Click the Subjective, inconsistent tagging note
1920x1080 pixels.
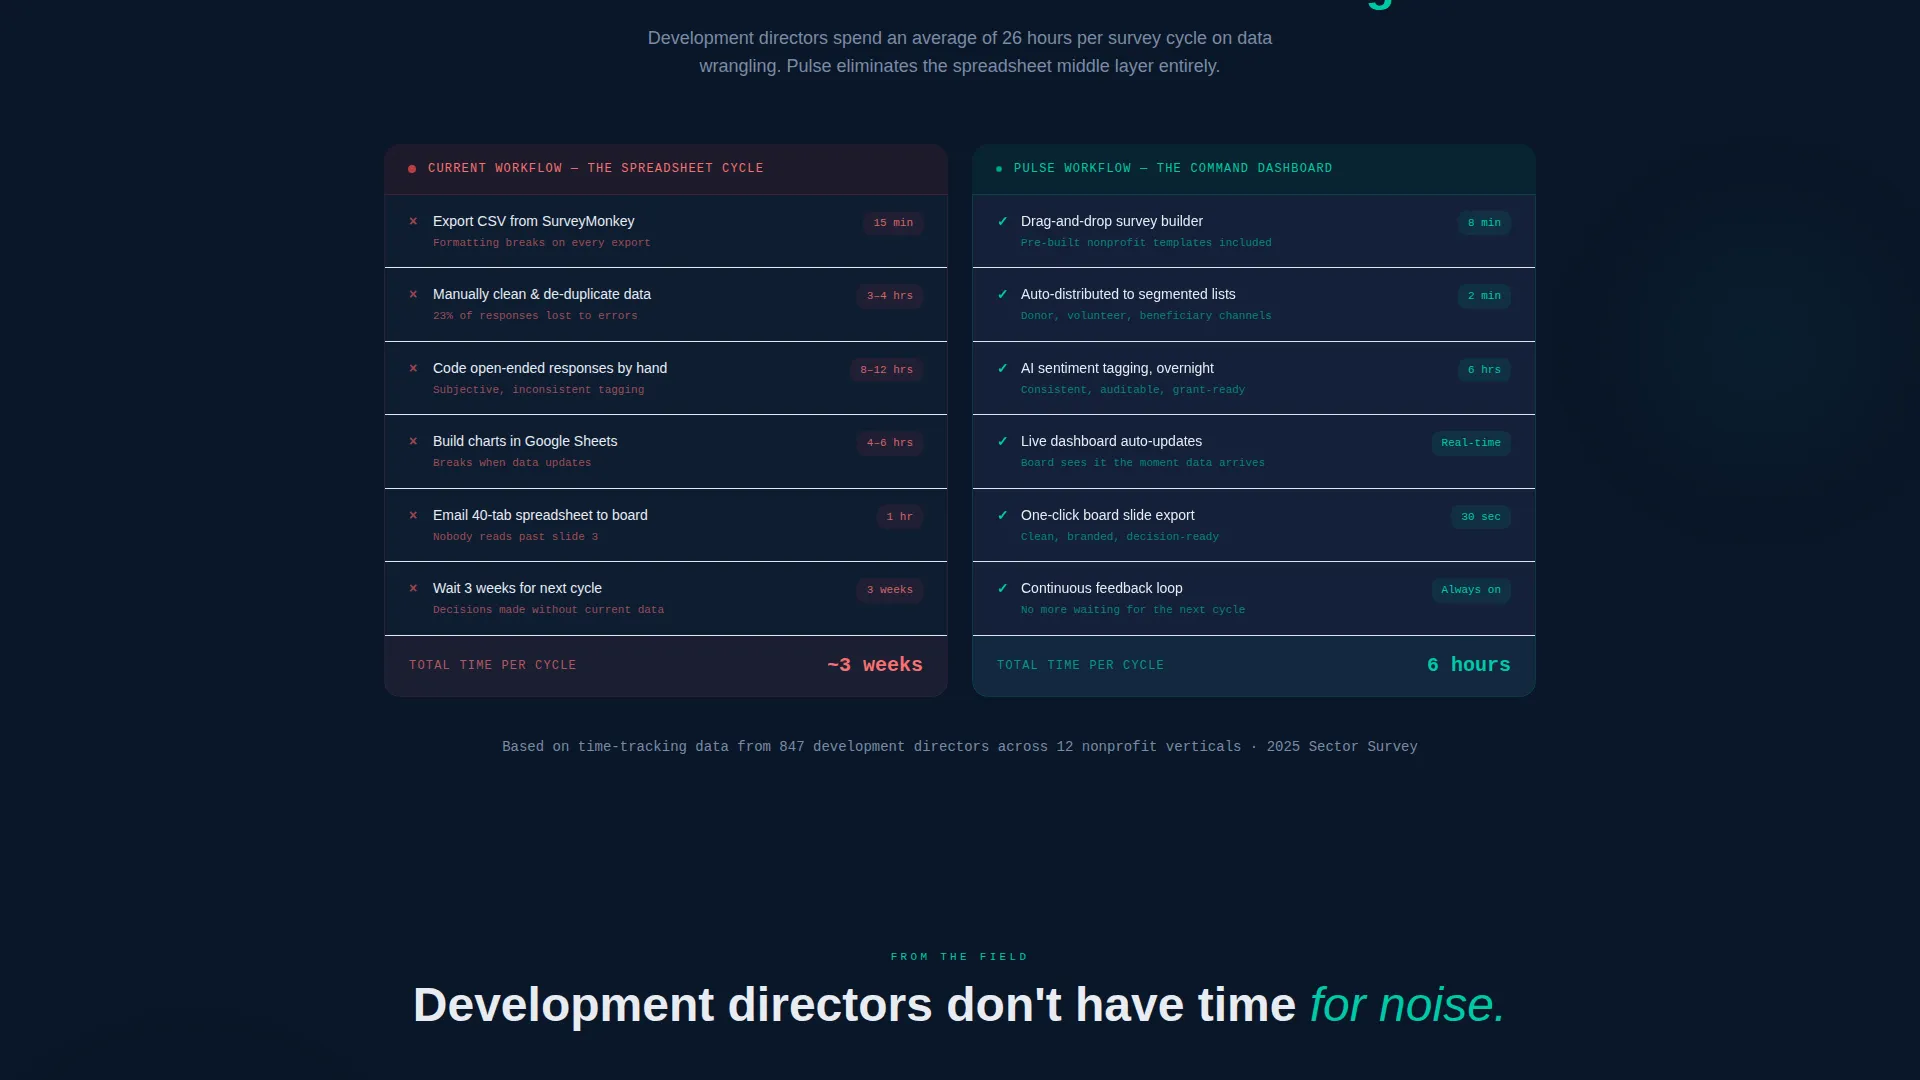click(x=538, y=390)
